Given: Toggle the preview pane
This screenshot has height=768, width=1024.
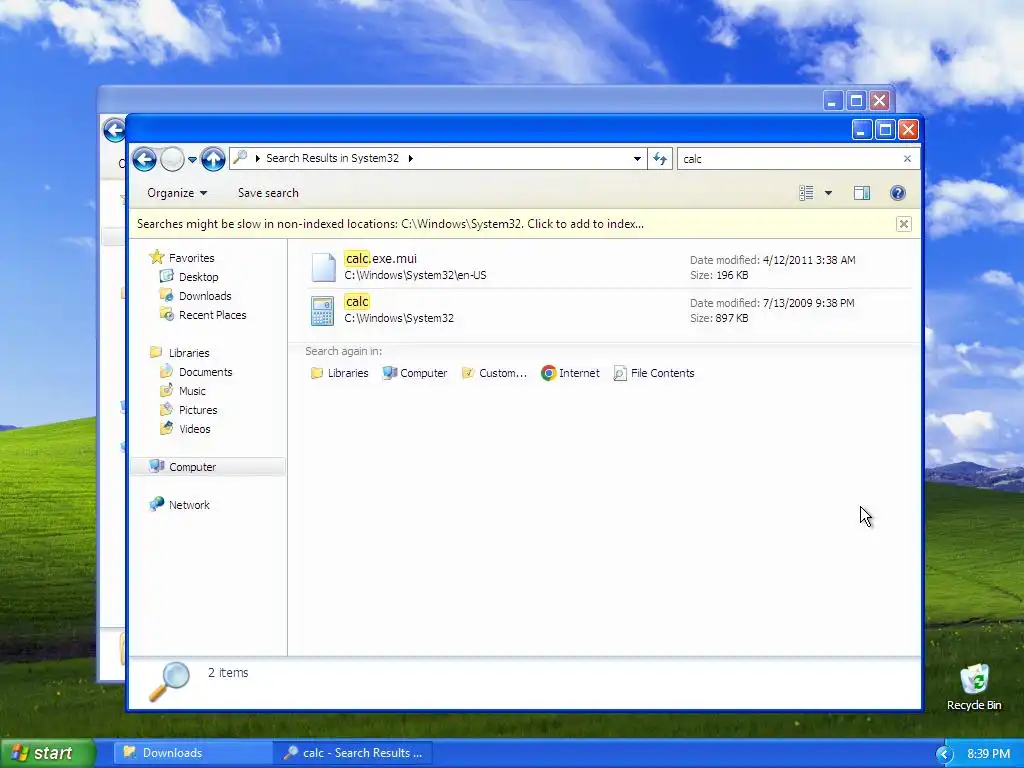Looking at the screenshot, I should [862, 193].
